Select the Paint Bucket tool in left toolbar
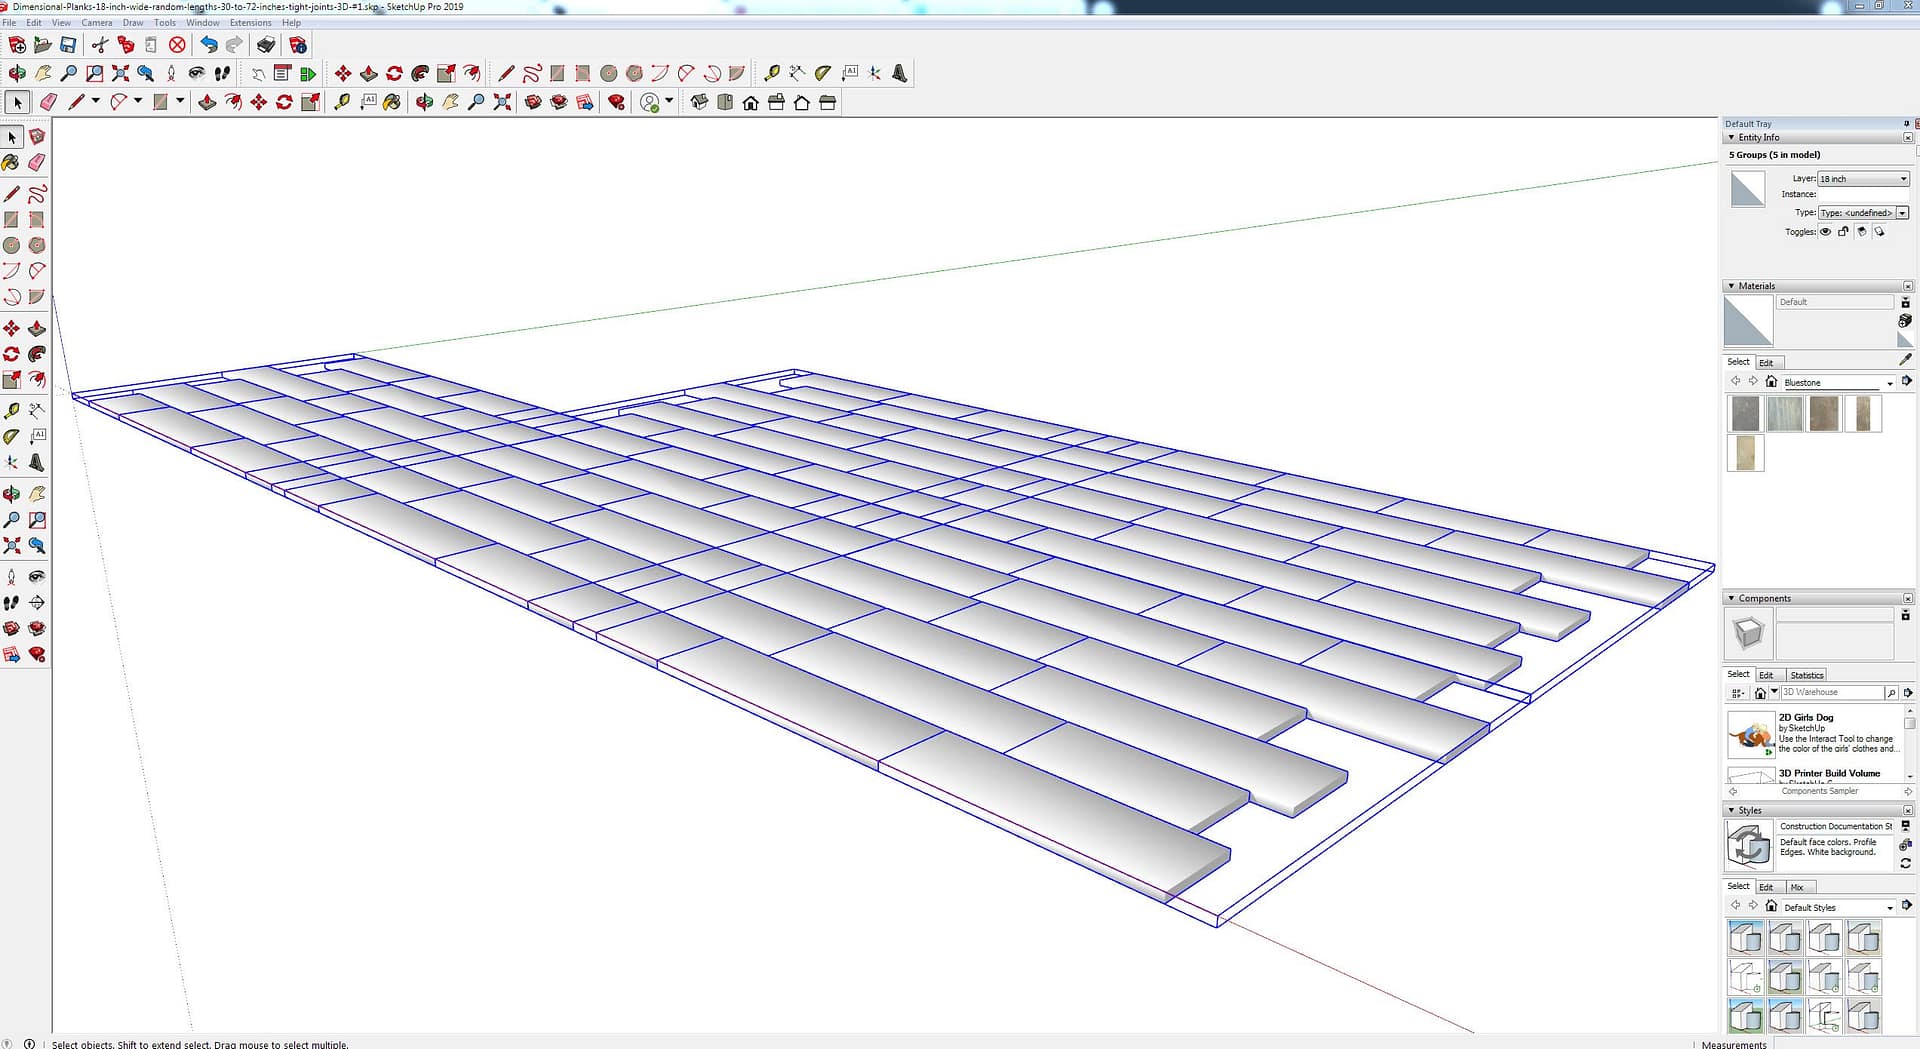The height and width of the screenshot is (1049, 1920). click(11, 162)
